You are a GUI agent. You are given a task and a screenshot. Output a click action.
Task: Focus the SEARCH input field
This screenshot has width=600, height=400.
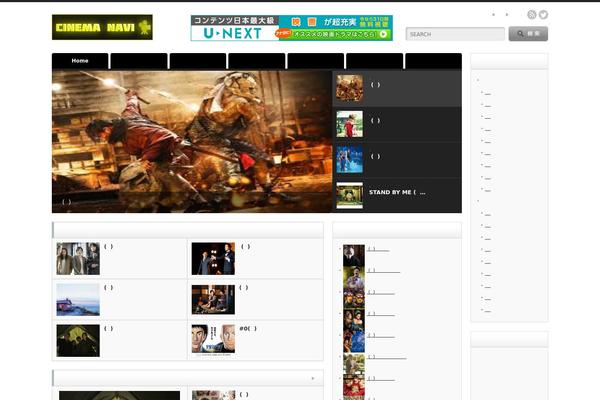click(x=455, y=34)
